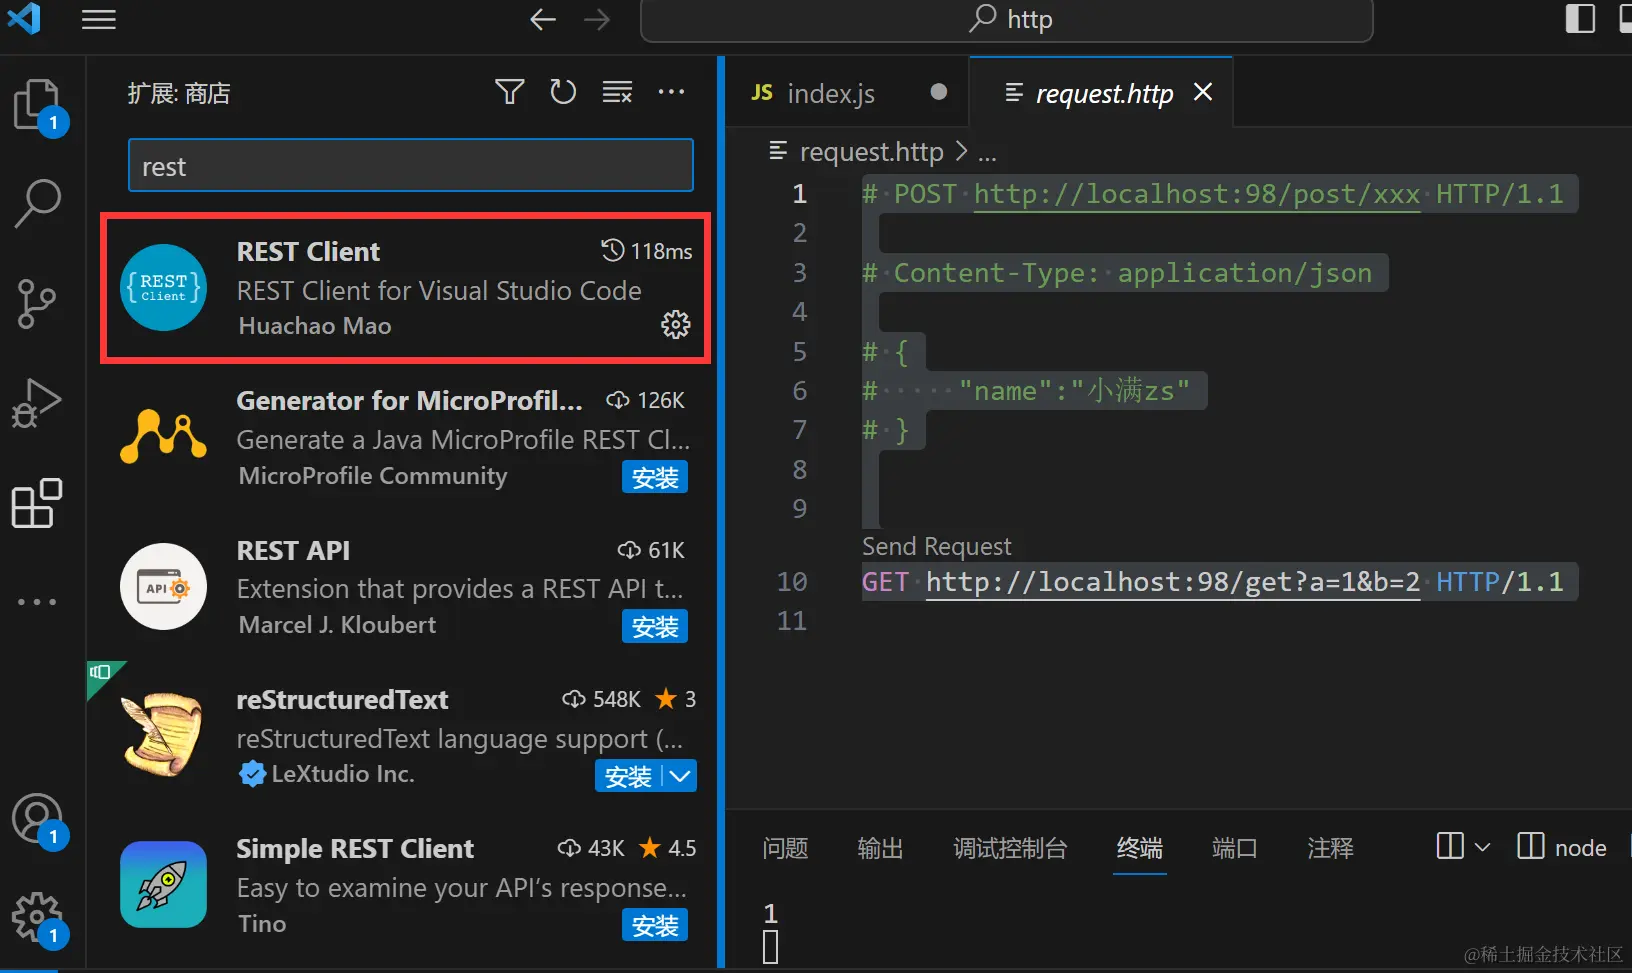Image resolution: width=1632 pixels, height=973 pixels.
Task: Open the 注释 panel tab
Action: click(x=1330, y=848)
